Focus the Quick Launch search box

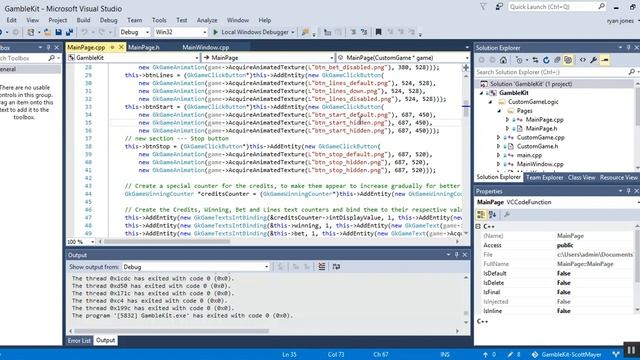(x=557, y=7)
